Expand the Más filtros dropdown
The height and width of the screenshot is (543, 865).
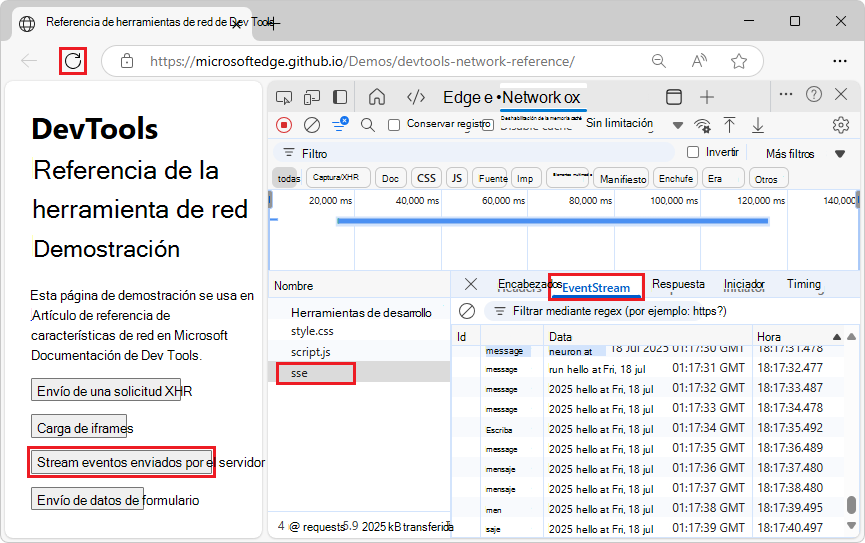(x=805, y=154)
